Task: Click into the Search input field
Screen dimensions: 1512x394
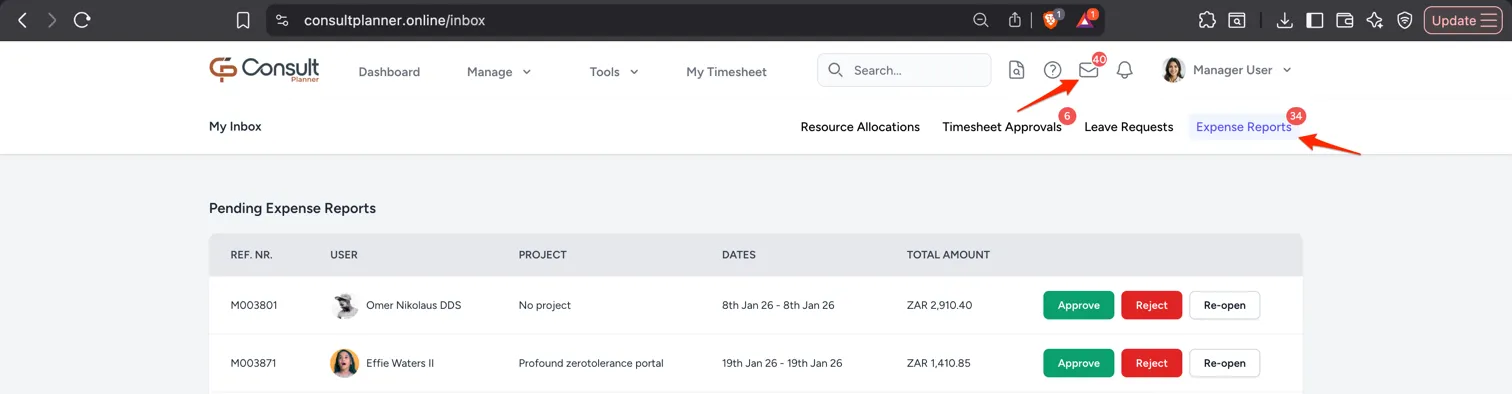Action: pyautogui.click(x=904, y=70)
